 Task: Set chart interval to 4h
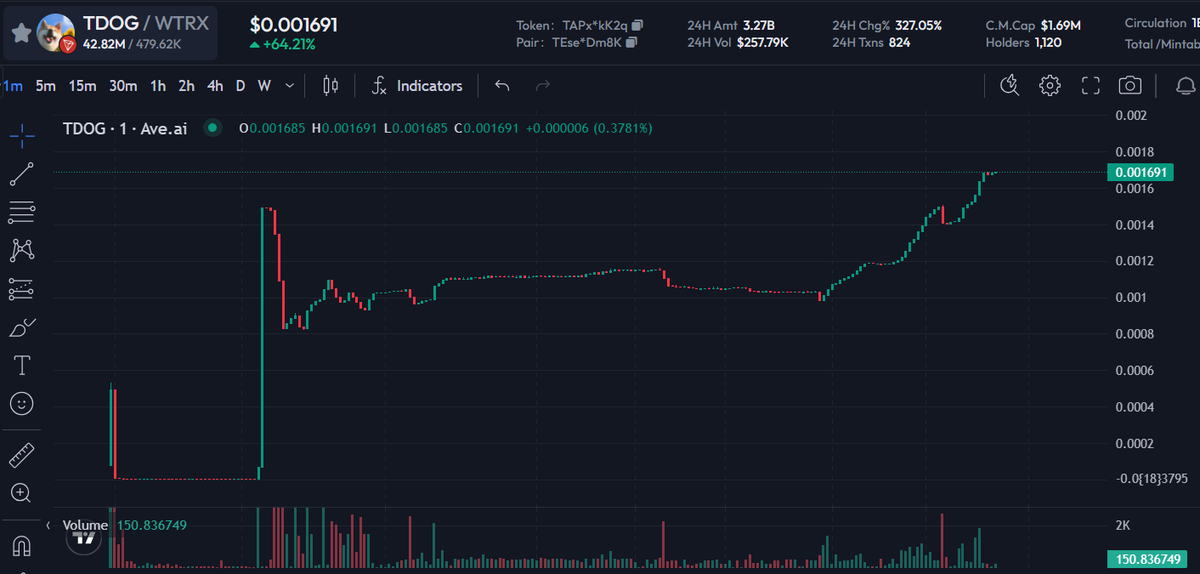pyautogui.click(x=215, y=86)
